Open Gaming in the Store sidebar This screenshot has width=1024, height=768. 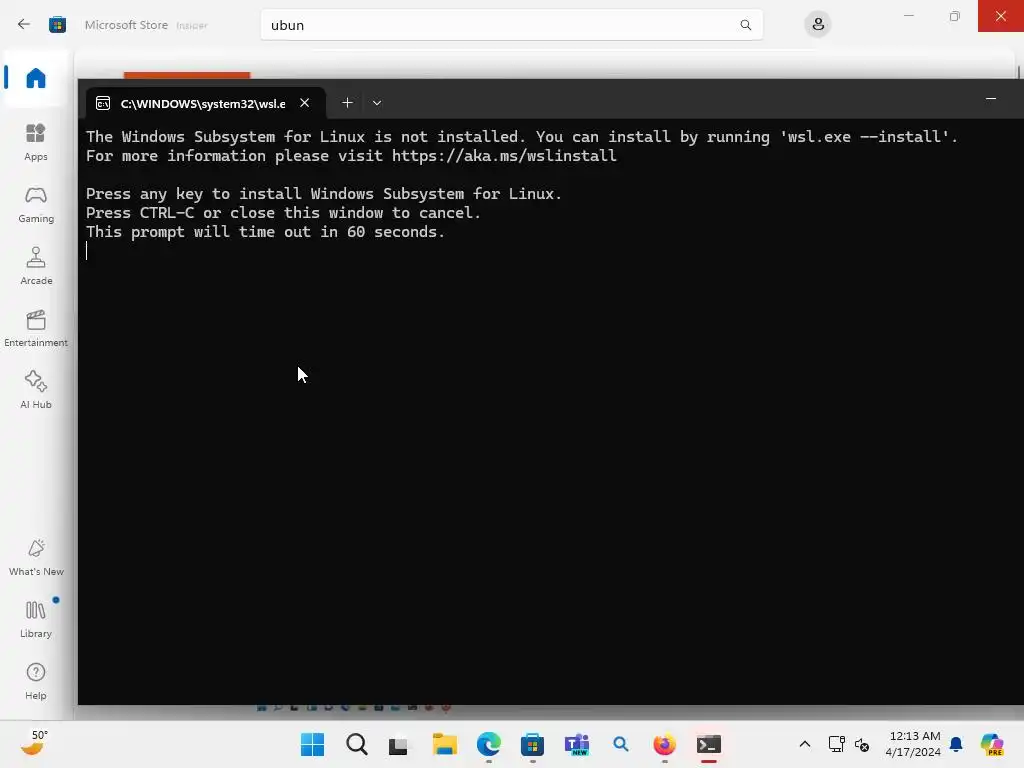(36, 205)
